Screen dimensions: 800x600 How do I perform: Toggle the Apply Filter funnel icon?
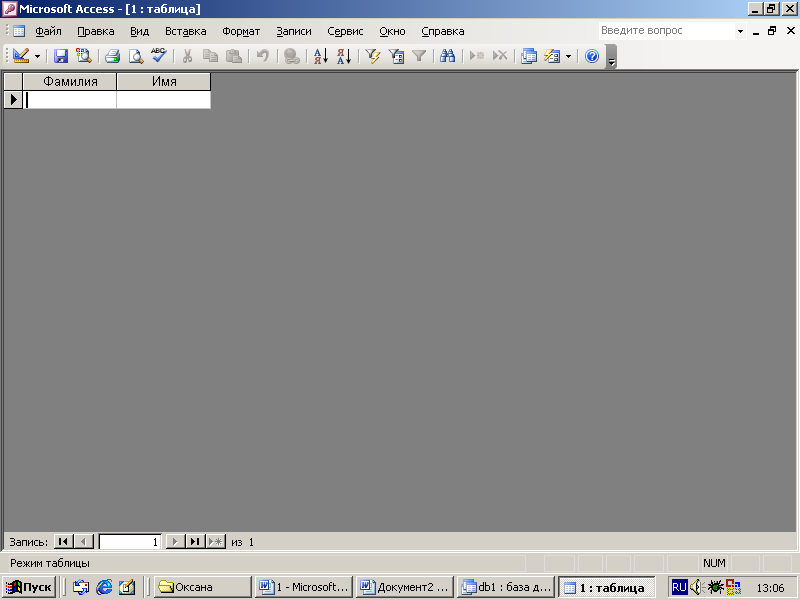pos(419,56)
